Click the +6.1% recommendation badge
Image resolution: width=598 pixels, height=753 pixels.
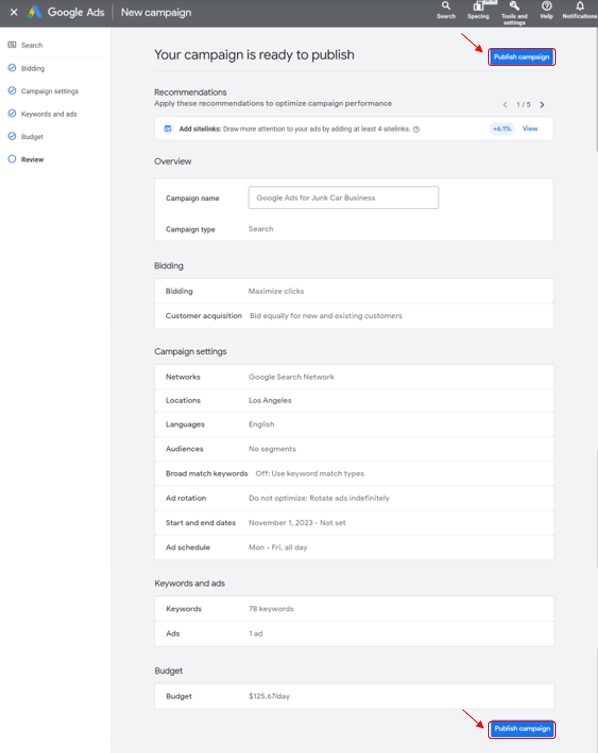tap(502, 129)
